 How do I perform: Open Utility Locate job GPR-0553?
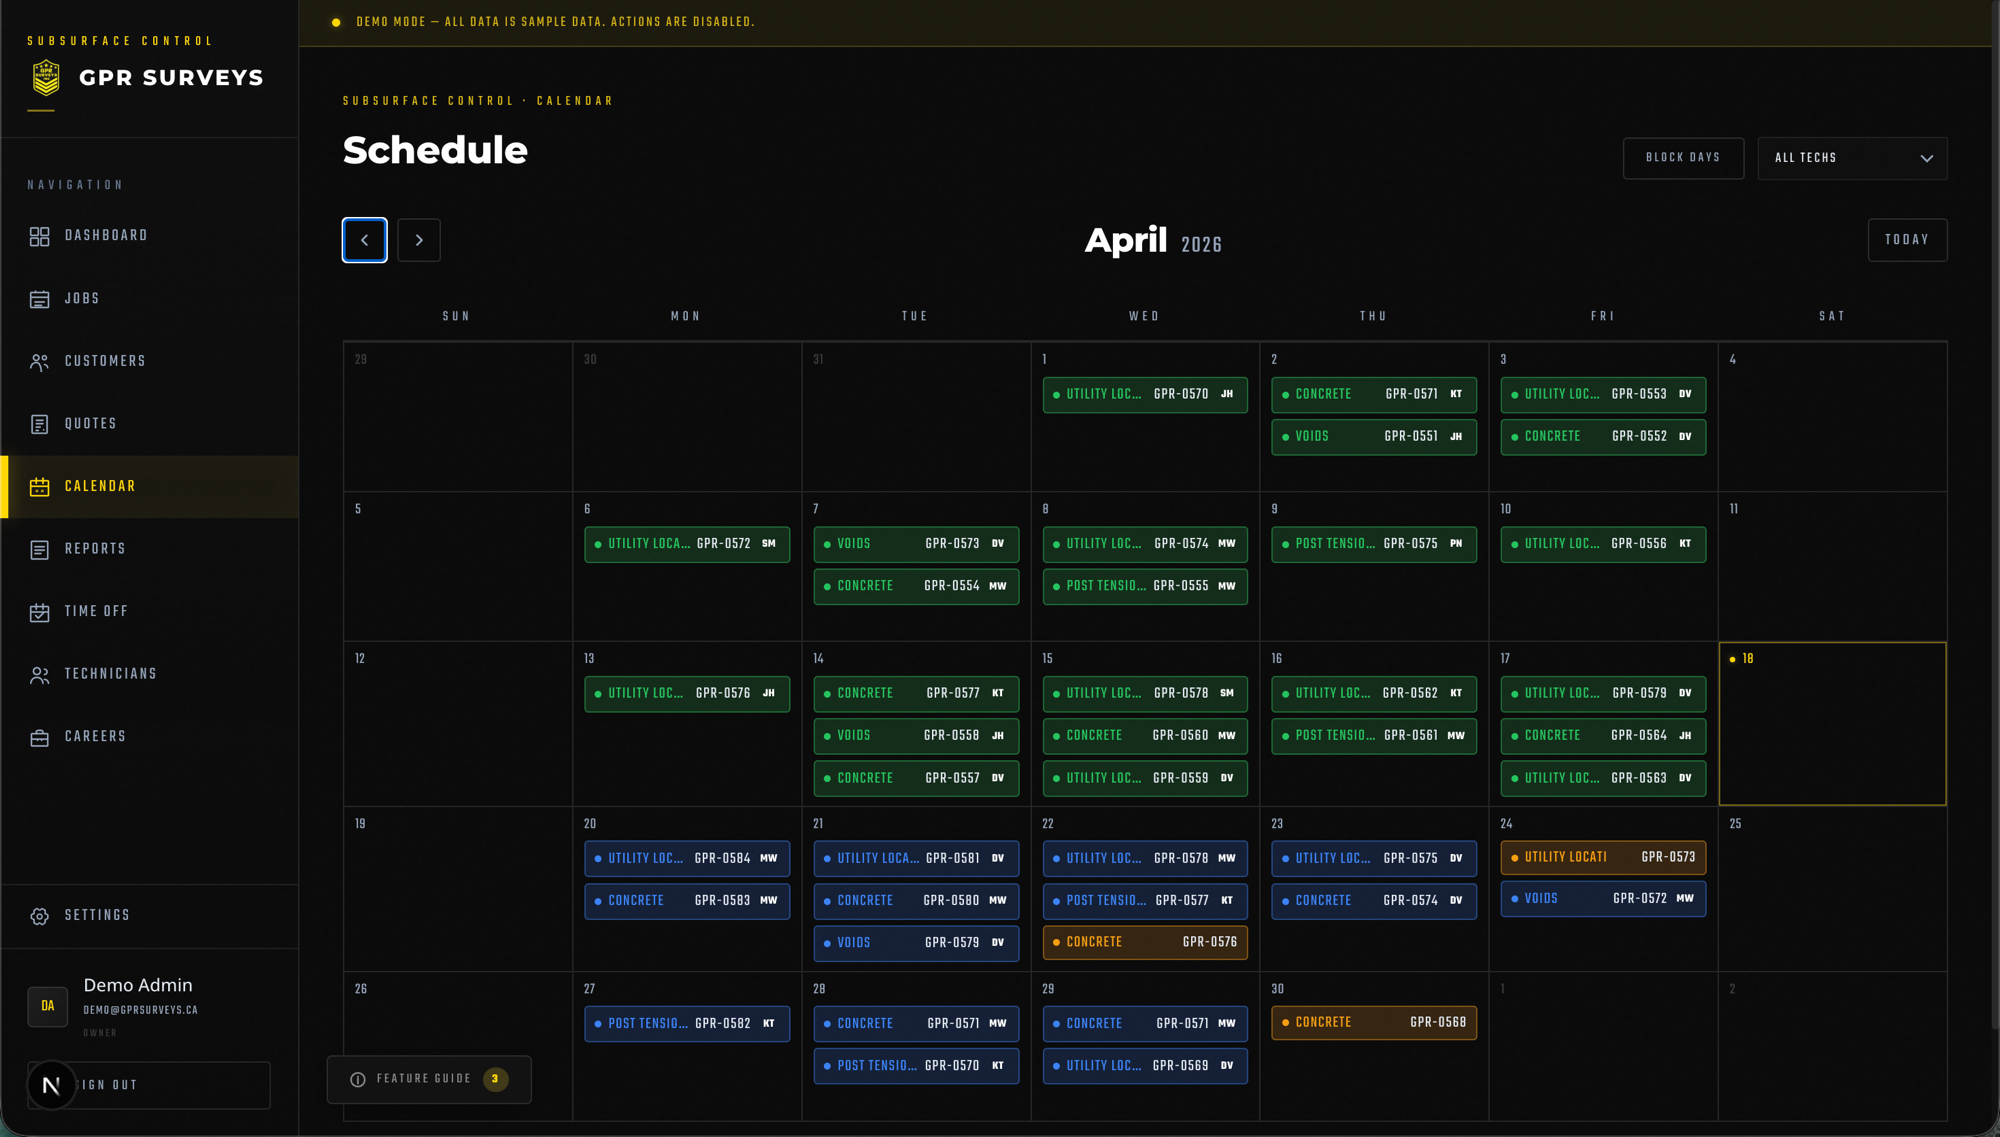pyautogui.click(x=1603, y=395)
